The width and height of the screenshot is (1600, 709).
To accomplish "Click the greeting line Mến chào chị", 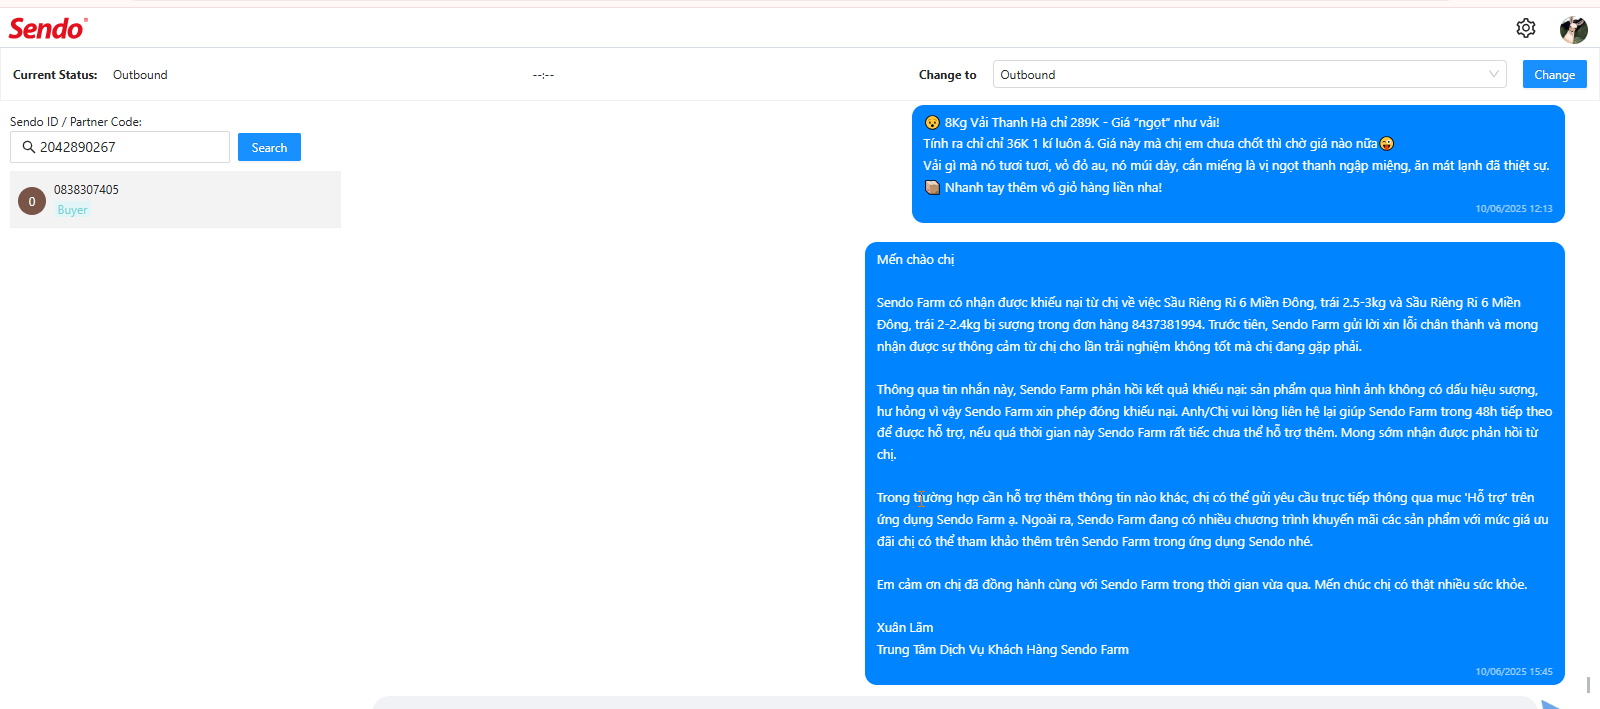I will click(915, 260).
